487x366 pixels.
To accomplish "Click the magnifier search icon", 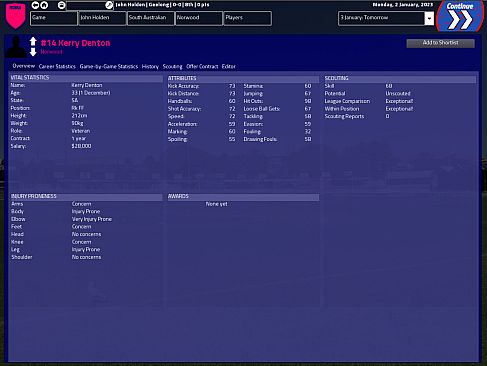I will (109, 5).
